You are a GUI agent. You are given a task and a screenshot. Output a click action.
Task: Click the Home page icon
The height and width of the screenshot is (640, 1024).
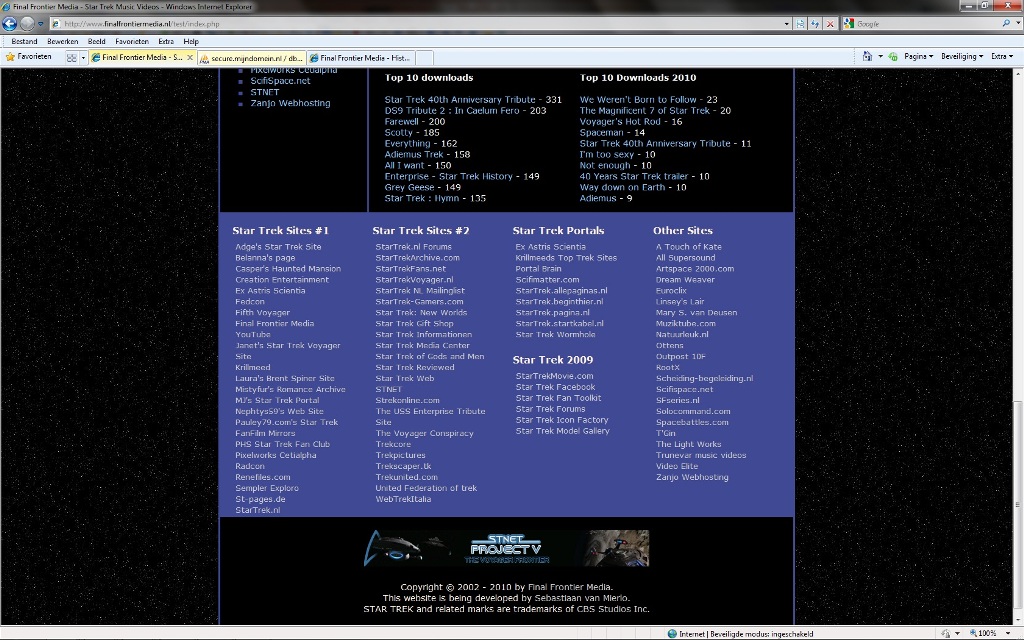[867, 57]
